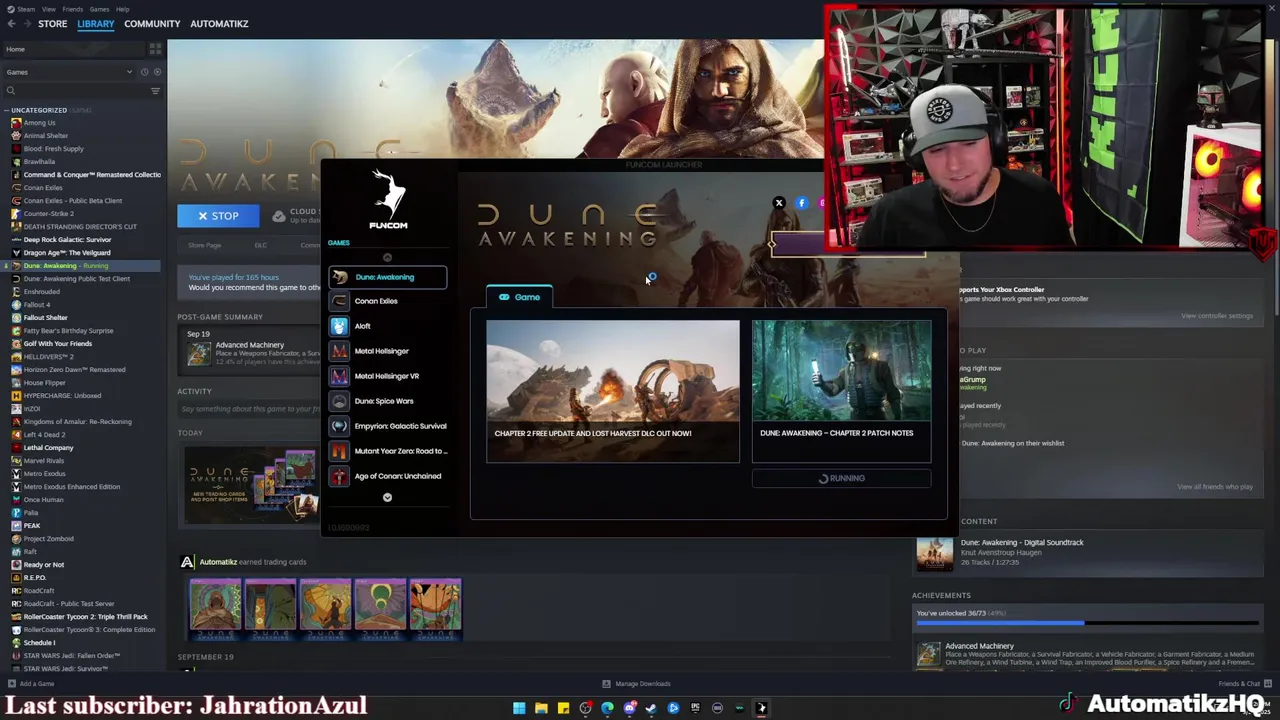This screenshot has height=720, width=1280.
Task: Open Help menu
Action: [x=122, y=9]
